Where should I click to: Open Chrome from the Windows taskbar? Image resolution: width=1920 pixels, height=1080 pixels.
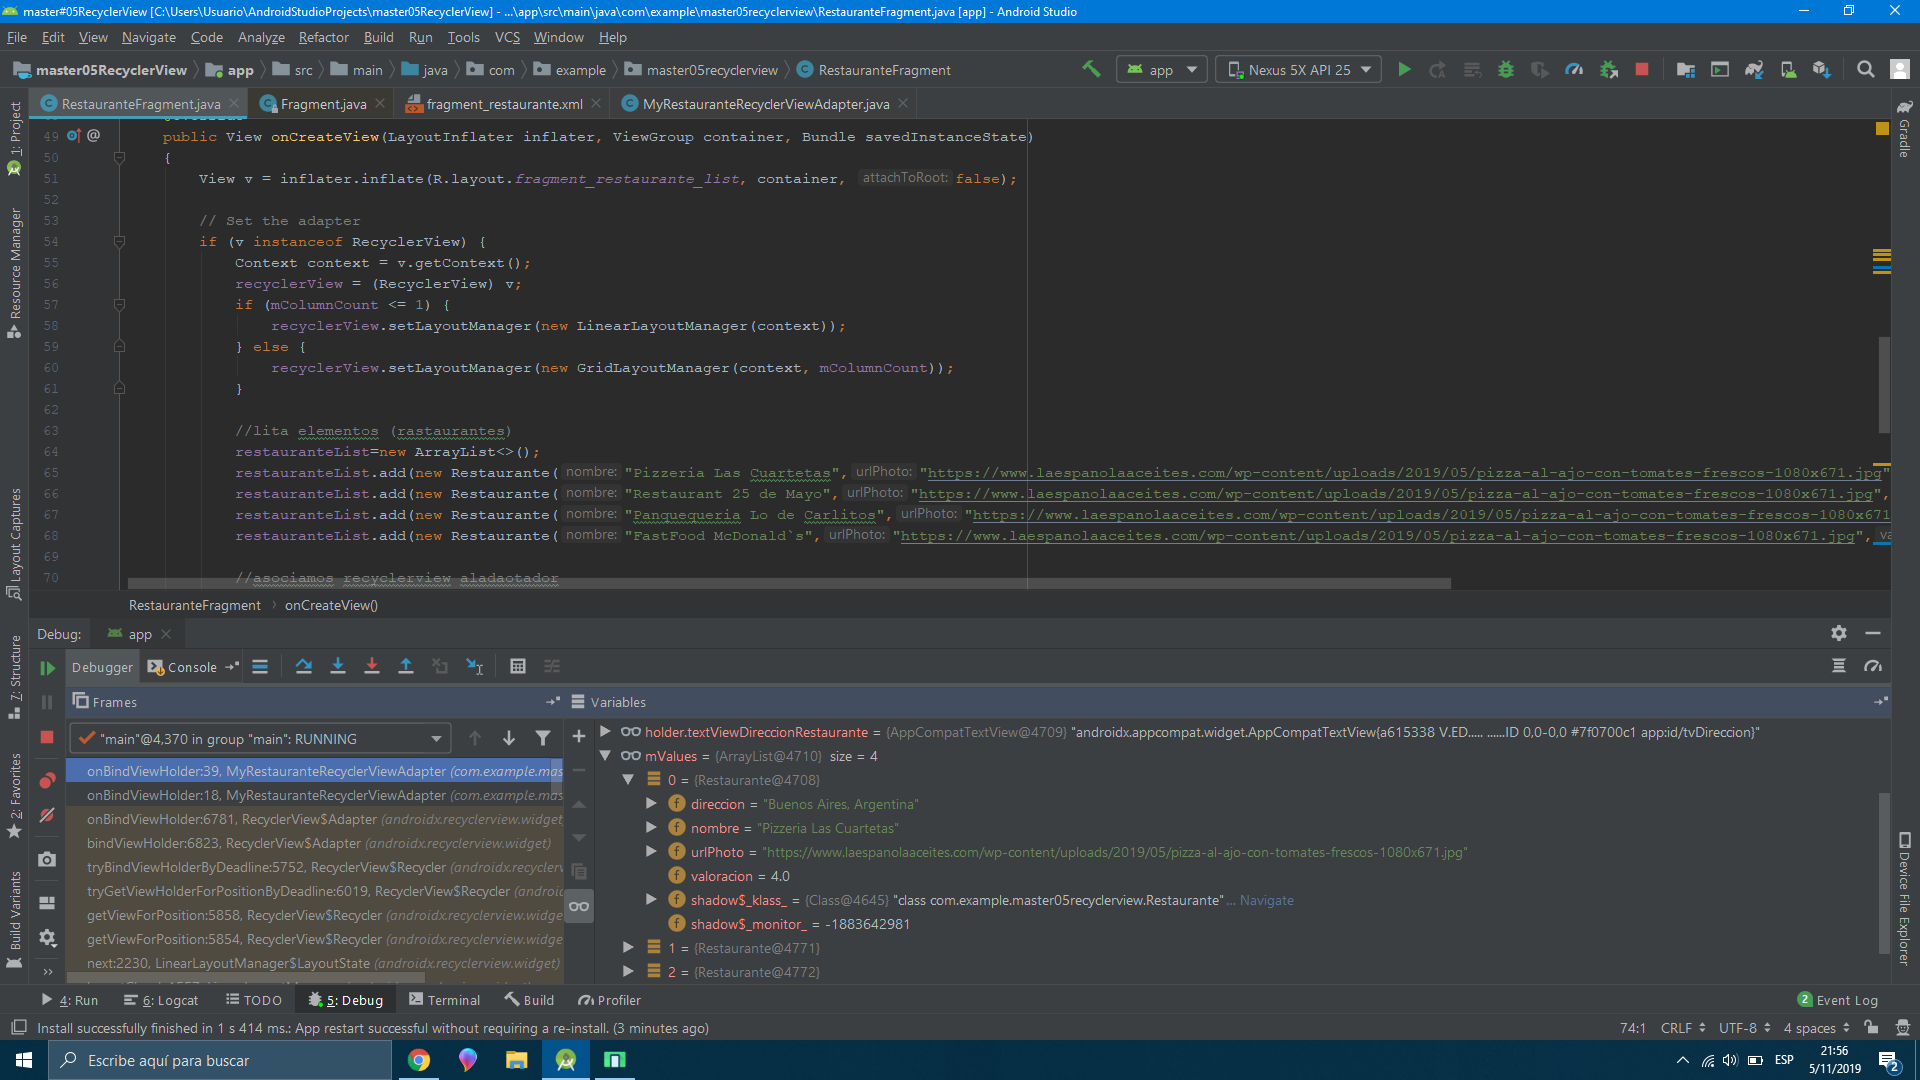pos(419,1060)
